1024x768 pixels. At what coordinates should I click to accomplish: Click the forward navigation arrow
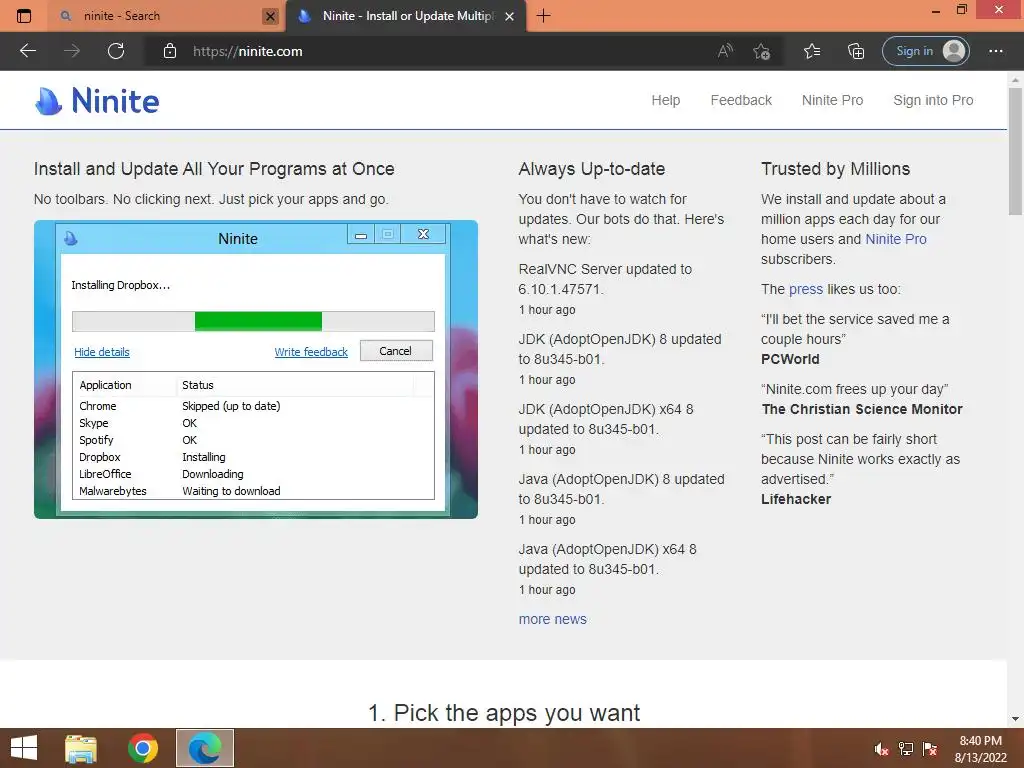tap(72, 51)
